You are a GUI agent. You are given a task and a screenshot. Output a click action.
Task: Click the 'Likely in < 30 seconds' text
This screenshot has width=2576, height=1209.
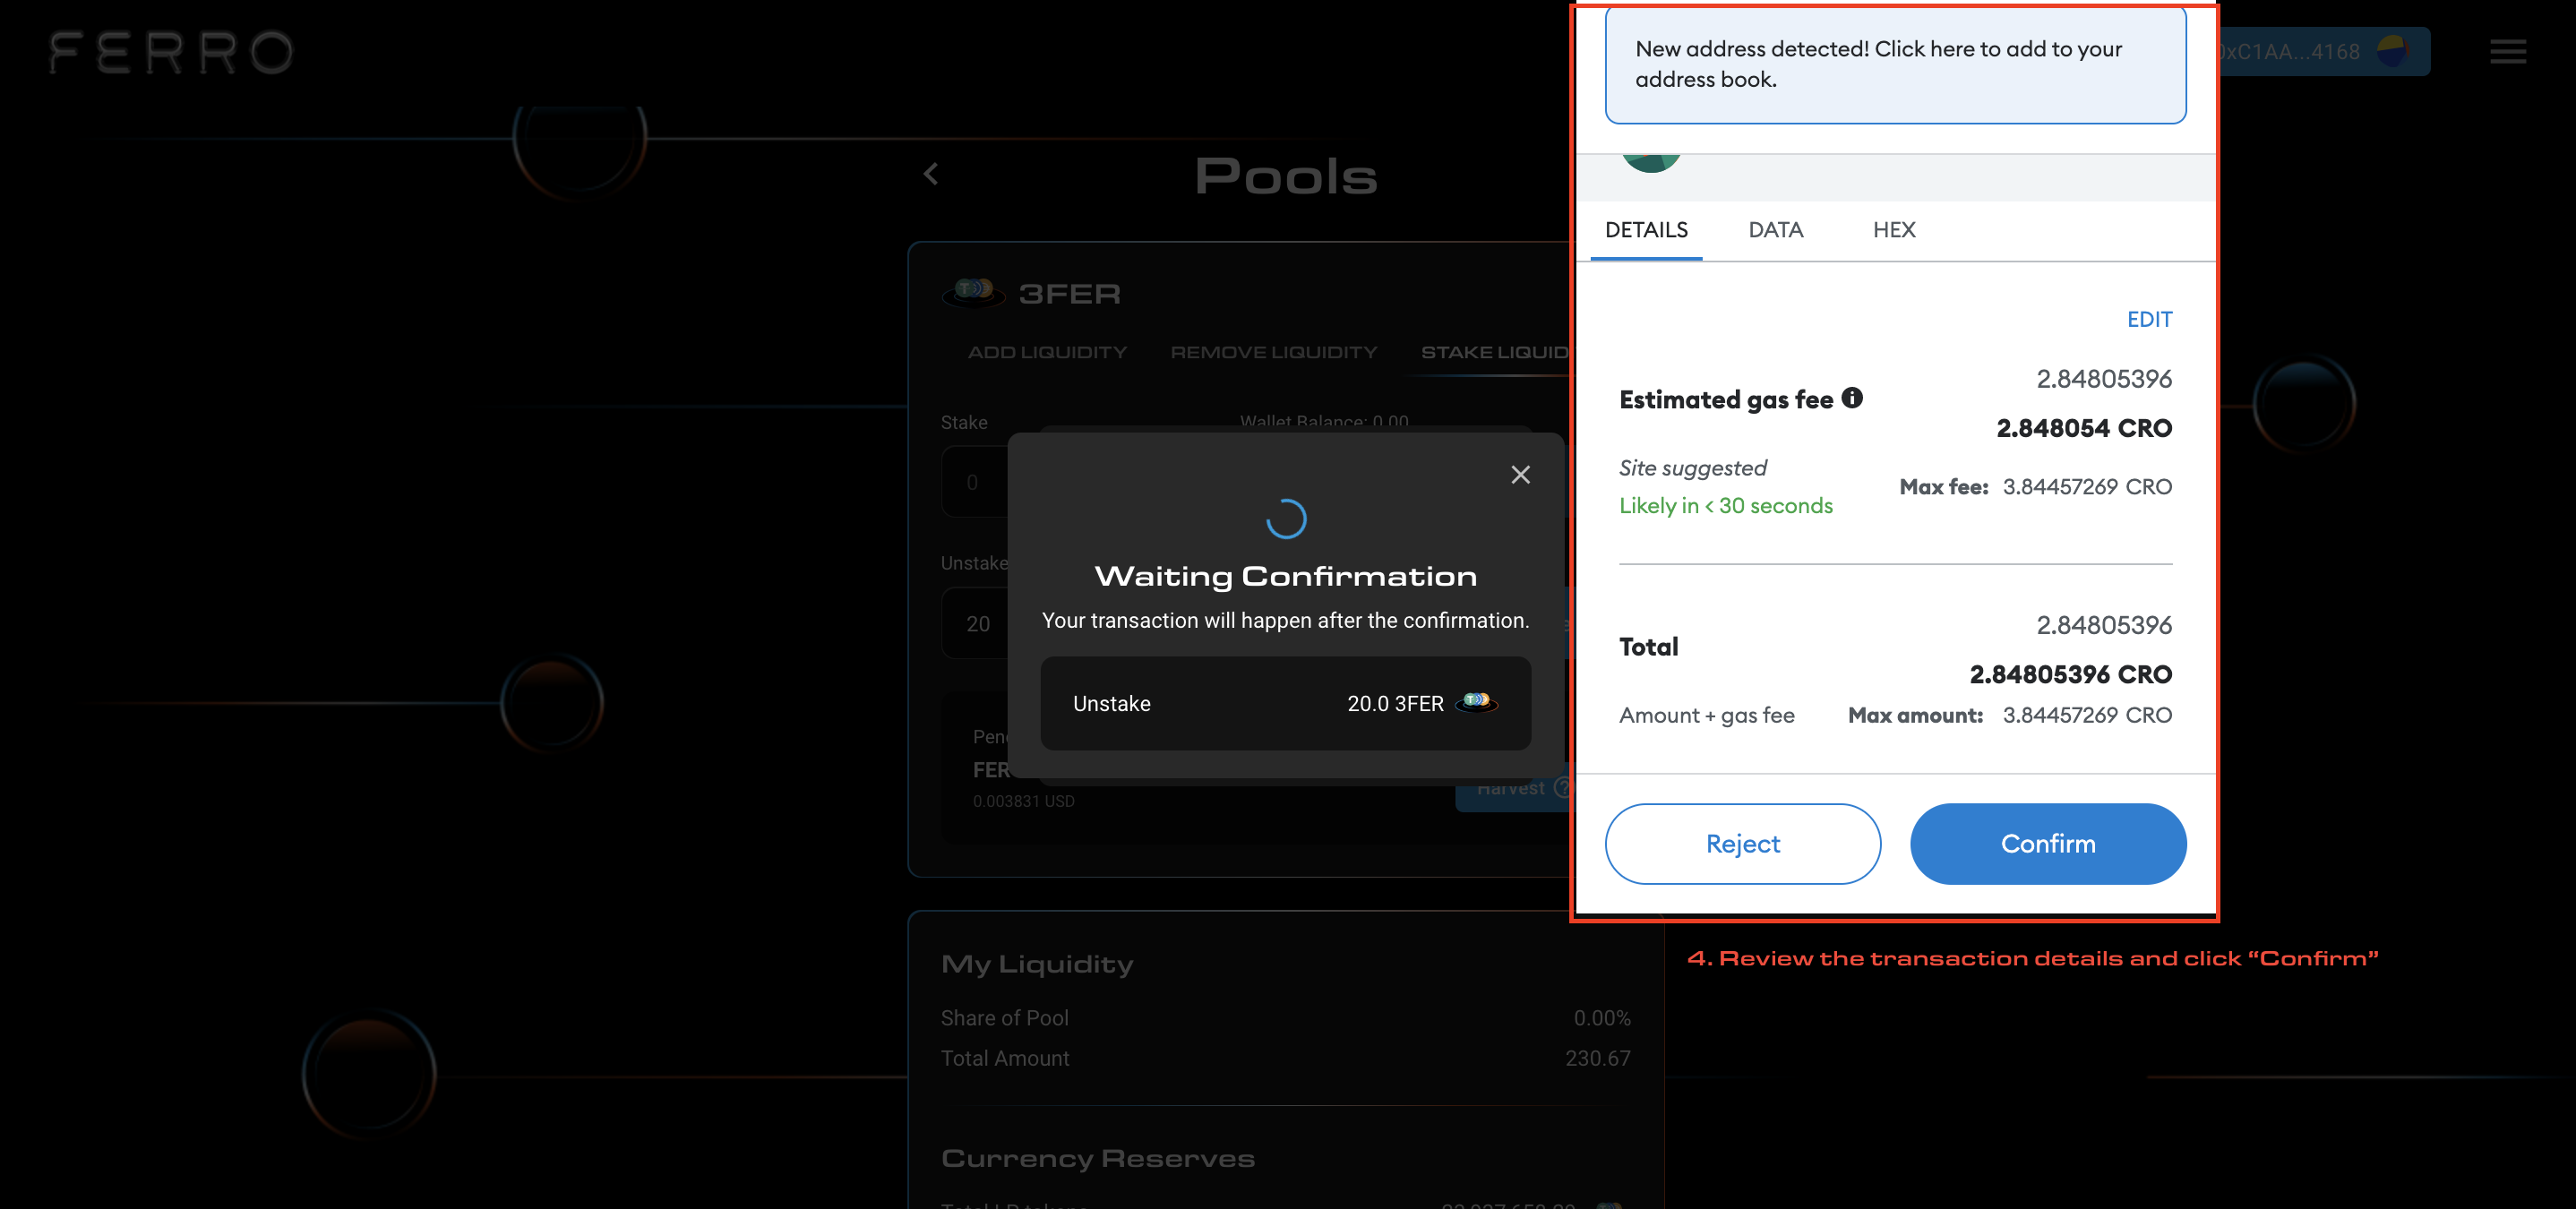1725,506
